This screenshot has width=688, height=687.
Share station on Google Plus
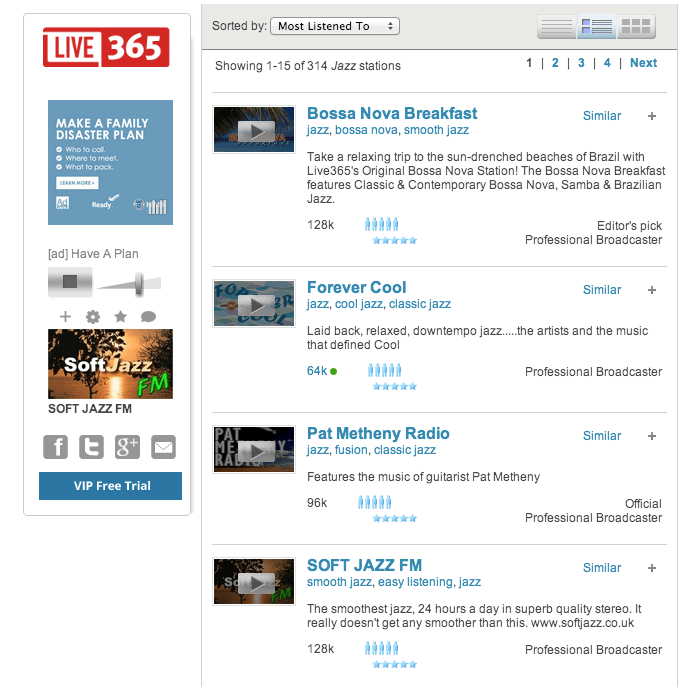(x=127, y=447)
